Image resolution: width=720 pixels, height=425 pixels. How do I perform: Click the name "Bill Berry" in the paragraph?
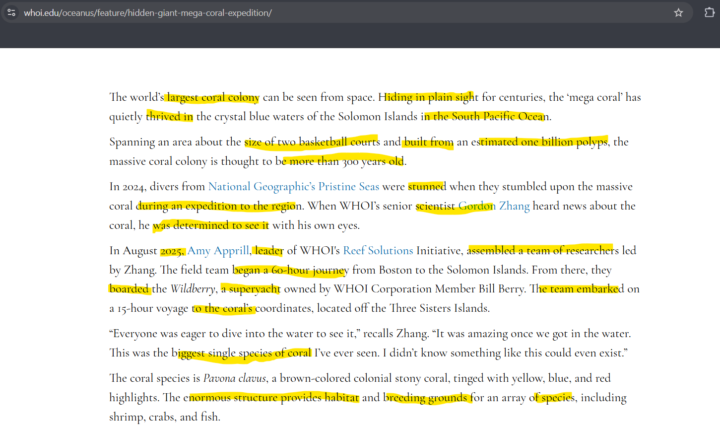(x=501, y=289)
